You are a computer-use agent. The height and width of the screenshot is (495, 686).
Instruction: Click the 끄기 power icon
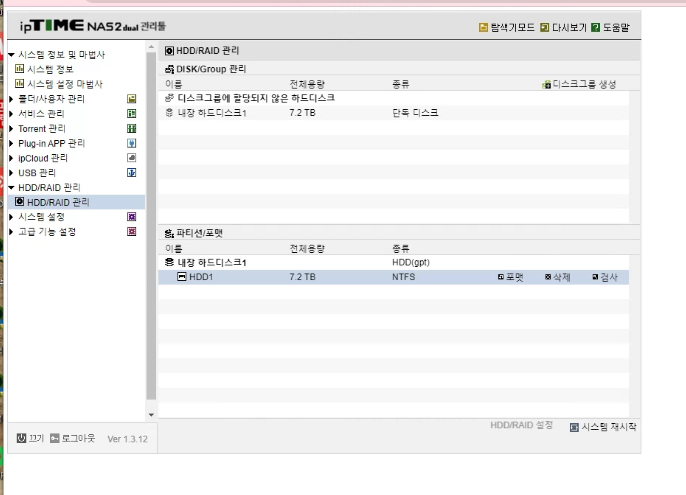[21, 438]
